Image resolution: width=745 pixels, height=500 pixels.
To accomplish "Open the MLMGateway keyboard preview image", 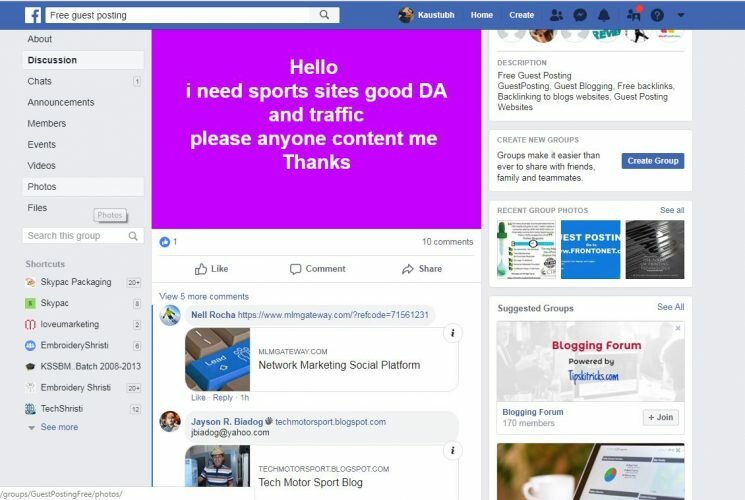I will click(x=218, y=359).
